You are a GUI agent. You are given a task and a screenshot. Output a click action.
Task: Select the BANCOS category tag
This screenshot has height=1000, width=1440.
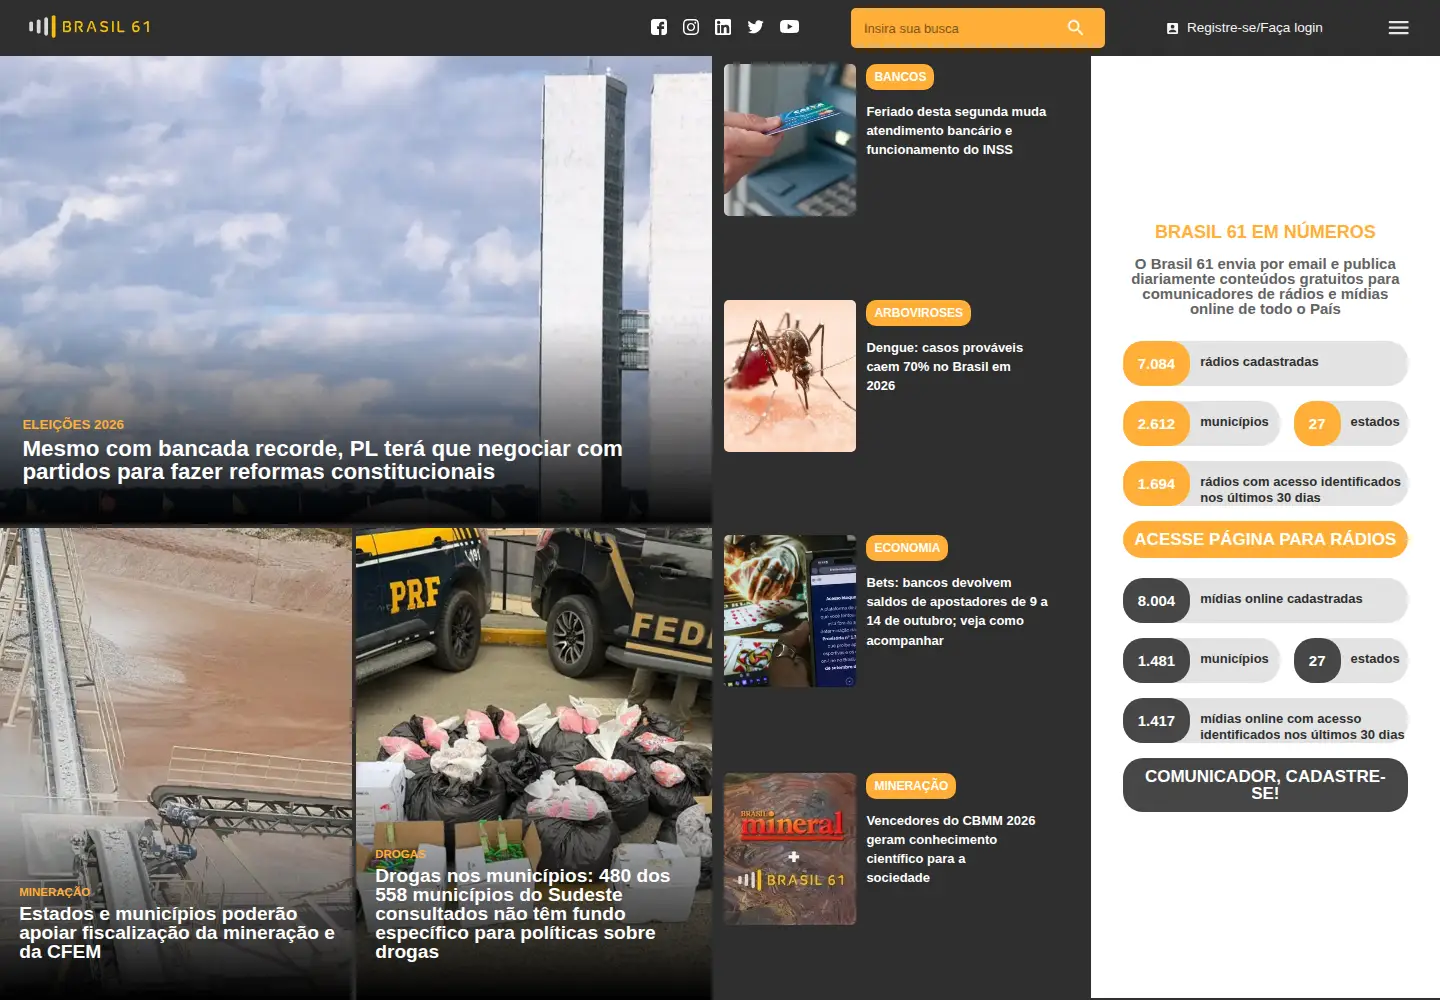tap(900, 77)
